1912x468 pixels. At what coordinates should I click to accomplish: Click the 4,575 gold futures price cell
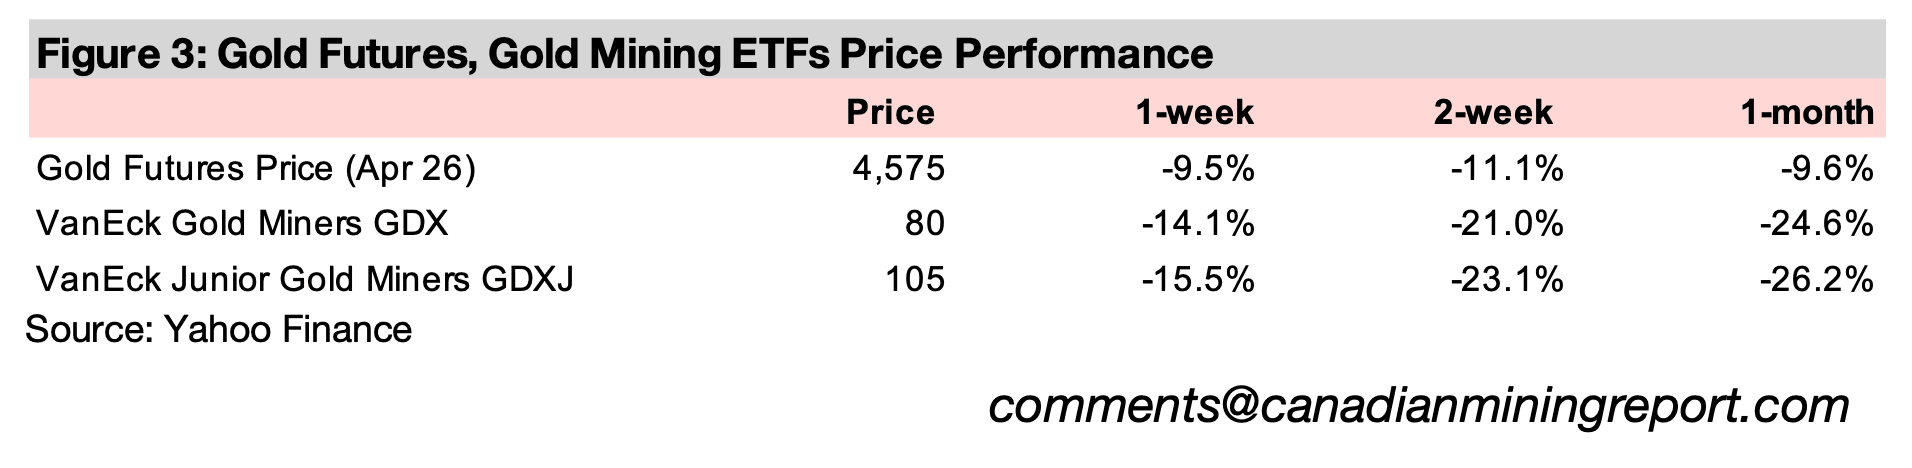pyautogui.click(x=898, y=169)
